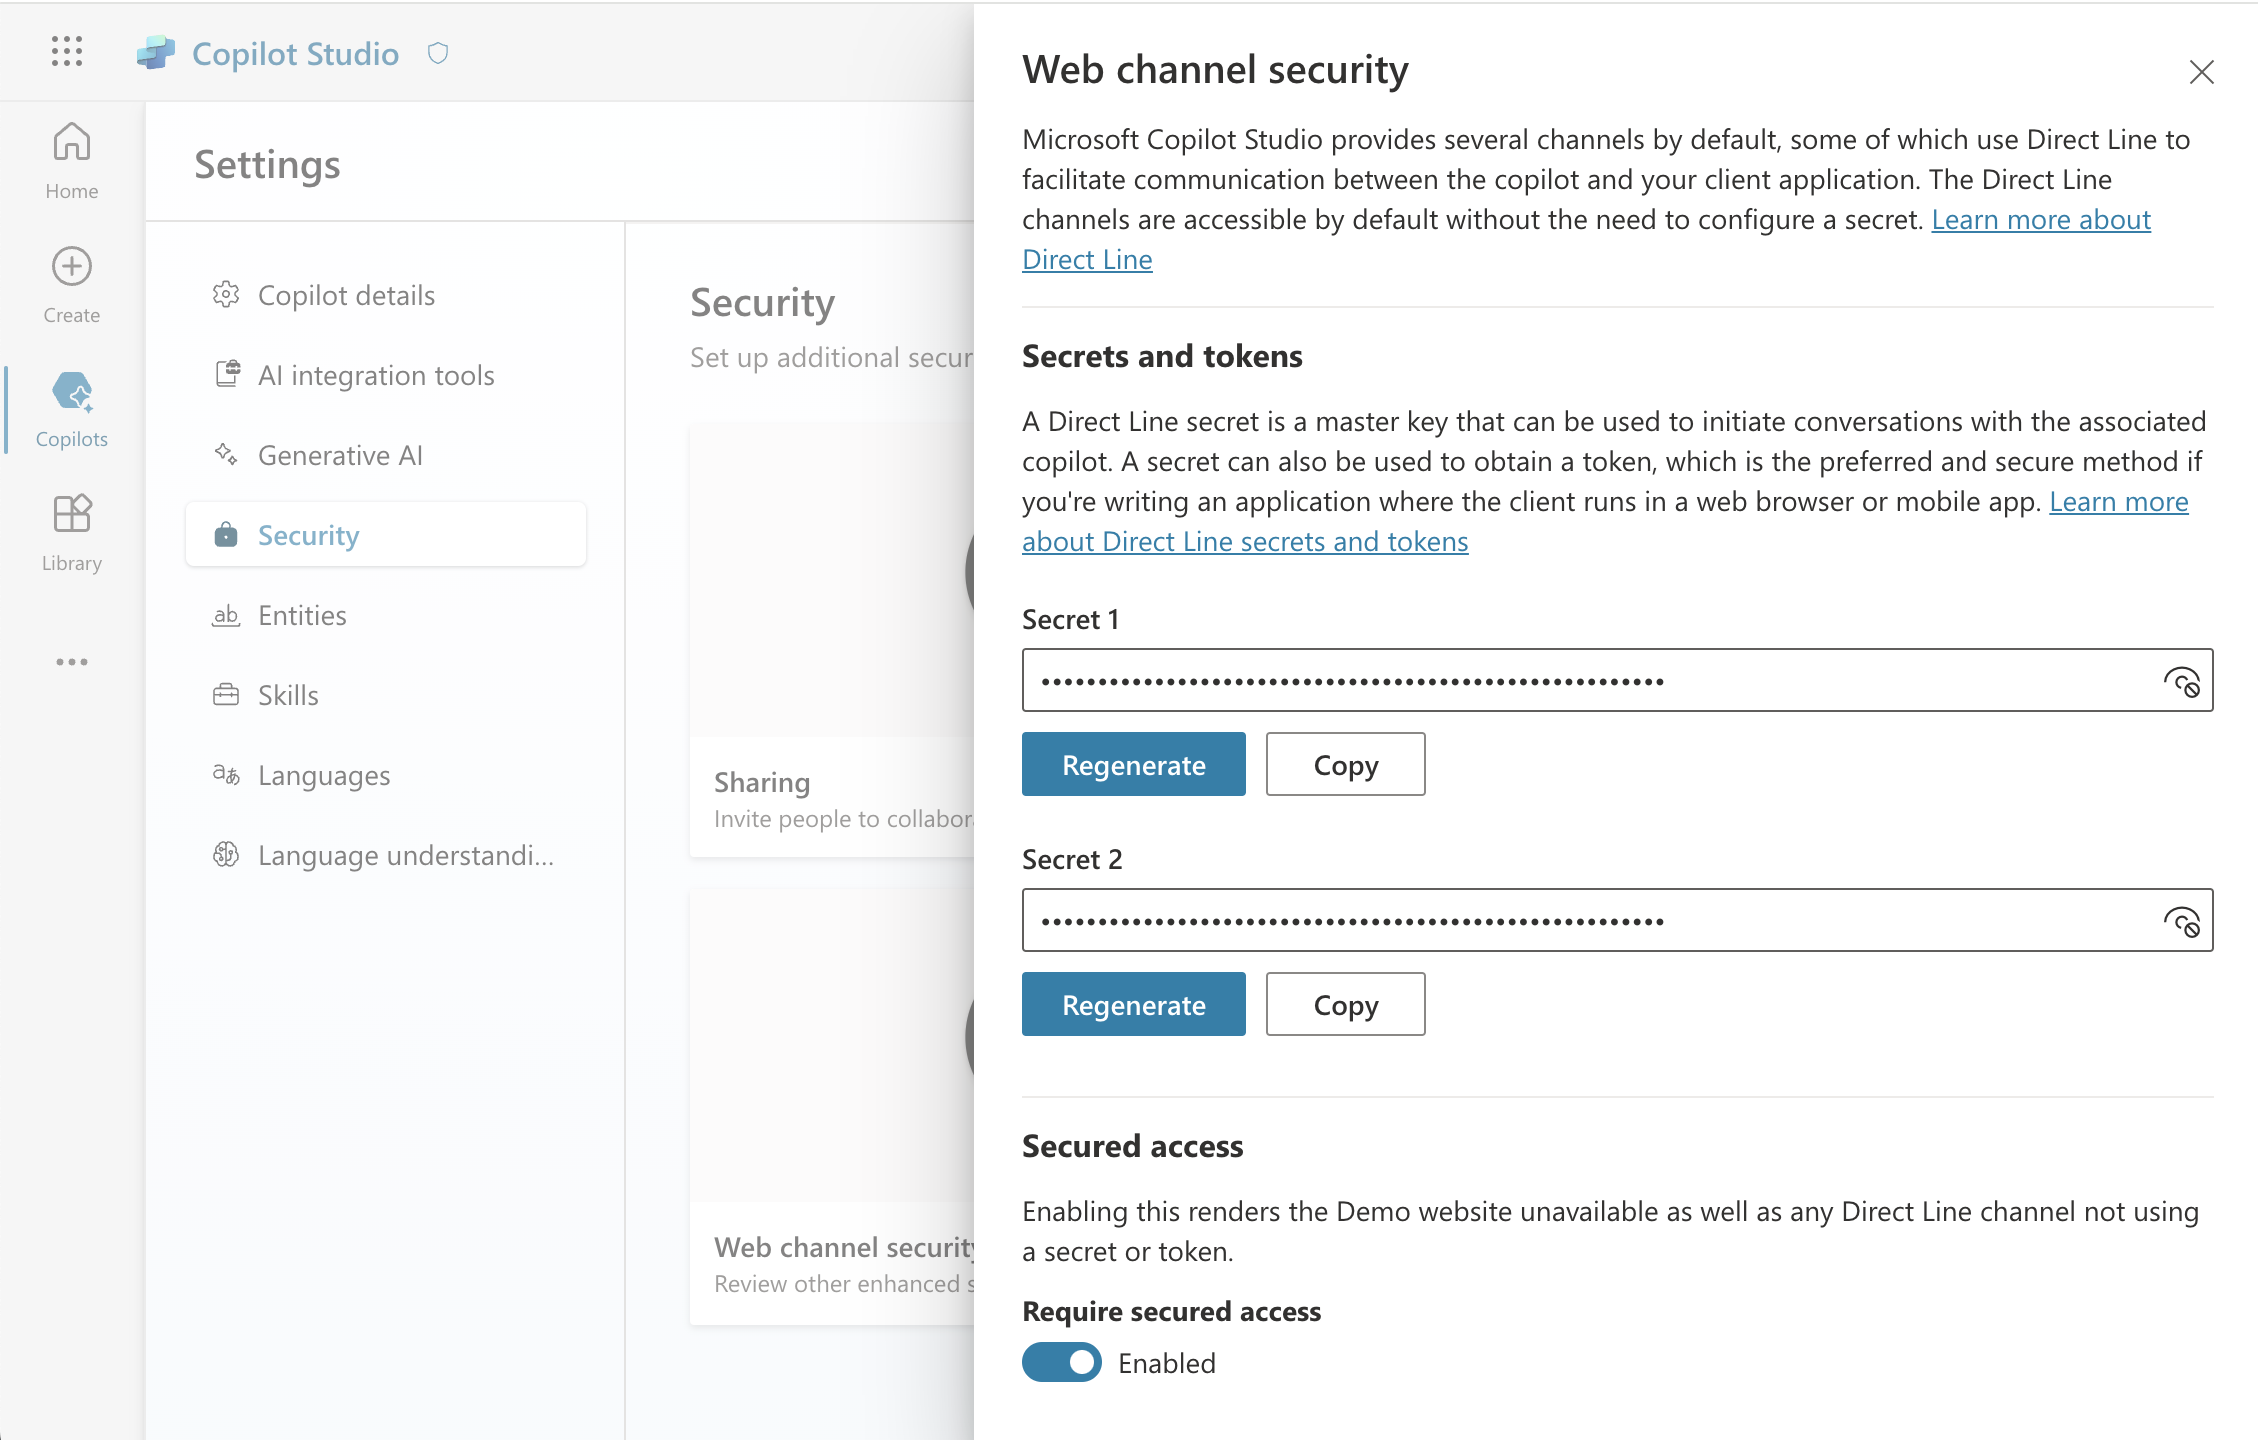
Task: Click inside the Secret 1 field
Action: (x=1618, y=680)
